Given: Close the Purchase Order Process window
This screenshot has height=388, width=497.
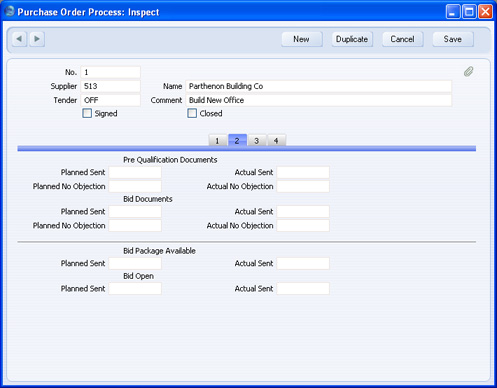Looking at the screenshot, I should [485, 12].
